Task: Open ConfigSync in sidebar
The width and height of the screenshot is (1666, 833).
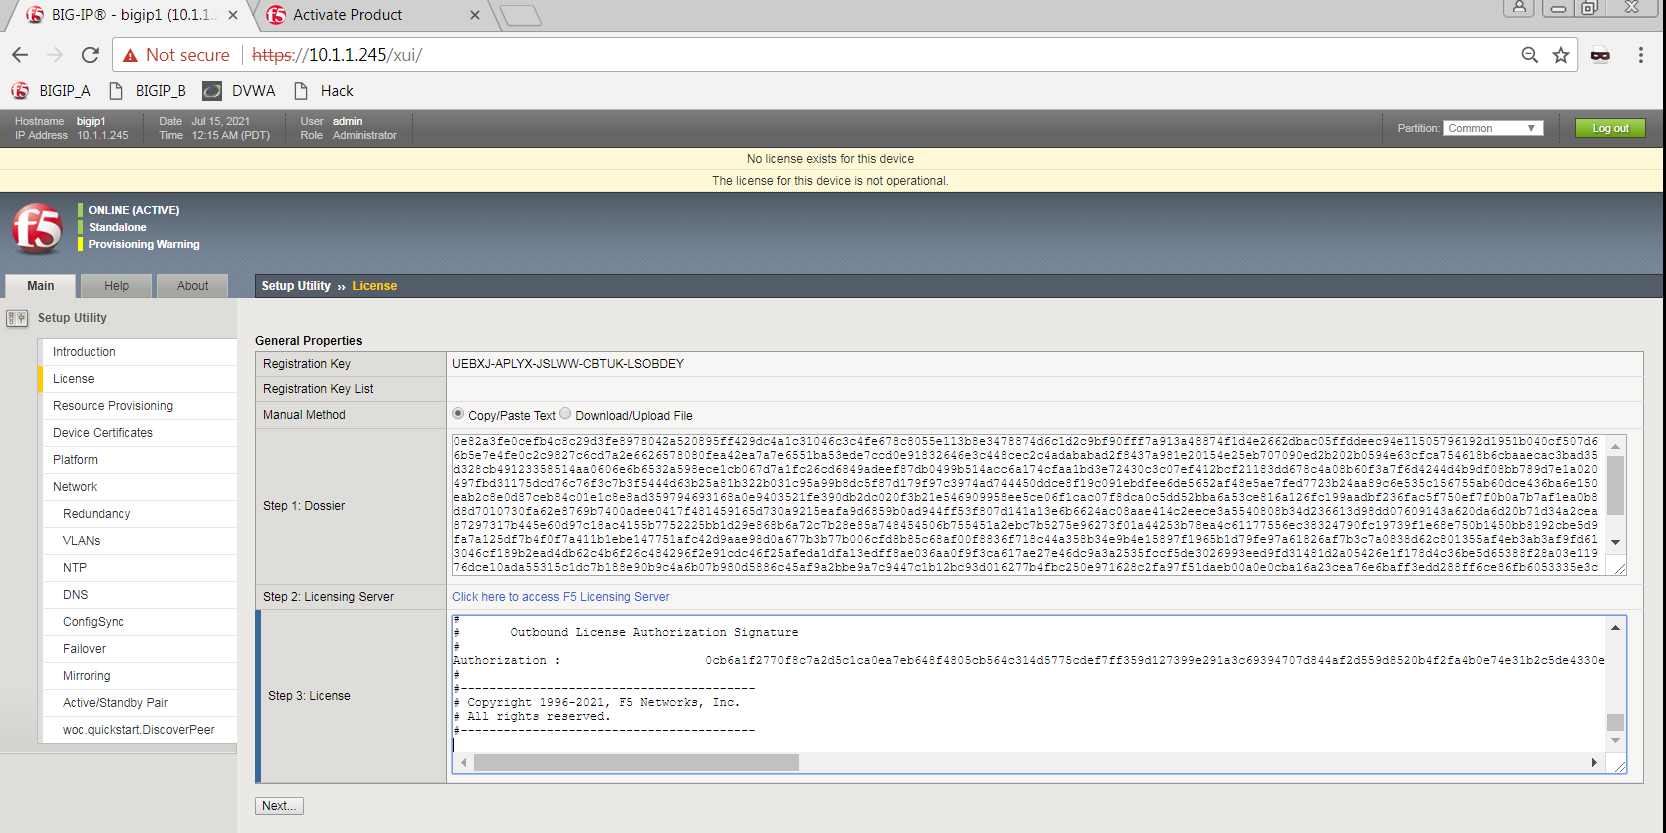Action: coord(138,622)
